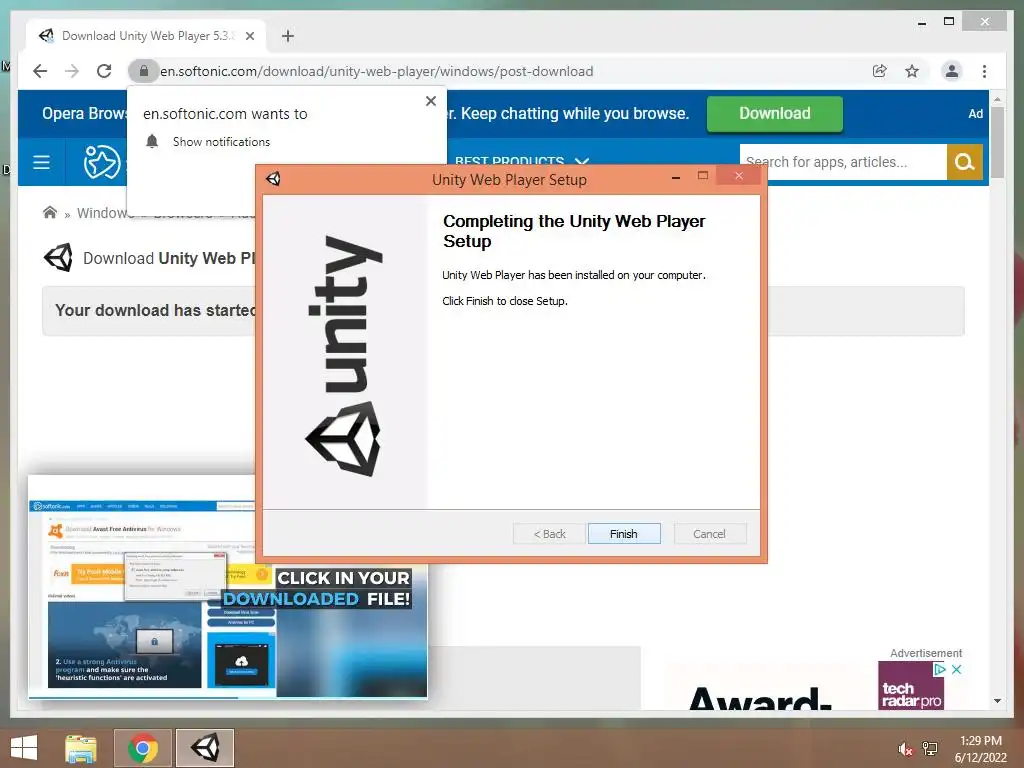Click the Back button in Unity setup
Image resolution: width=1024 pixels, height=768 pixels.
[x=549, y=534]
